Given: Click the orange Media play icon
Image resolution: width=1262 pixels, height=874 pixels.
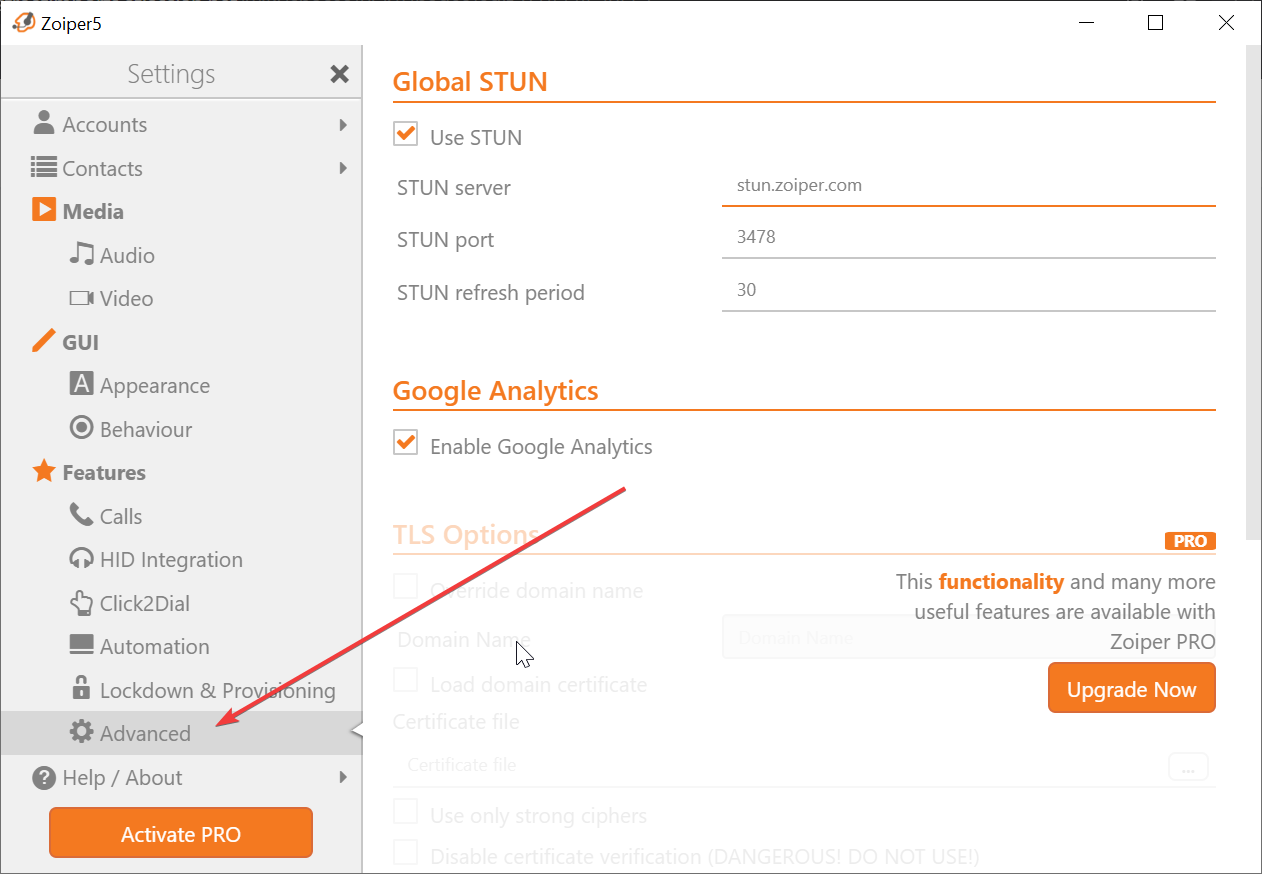Looking at the screenshot, I should point(43,210).
